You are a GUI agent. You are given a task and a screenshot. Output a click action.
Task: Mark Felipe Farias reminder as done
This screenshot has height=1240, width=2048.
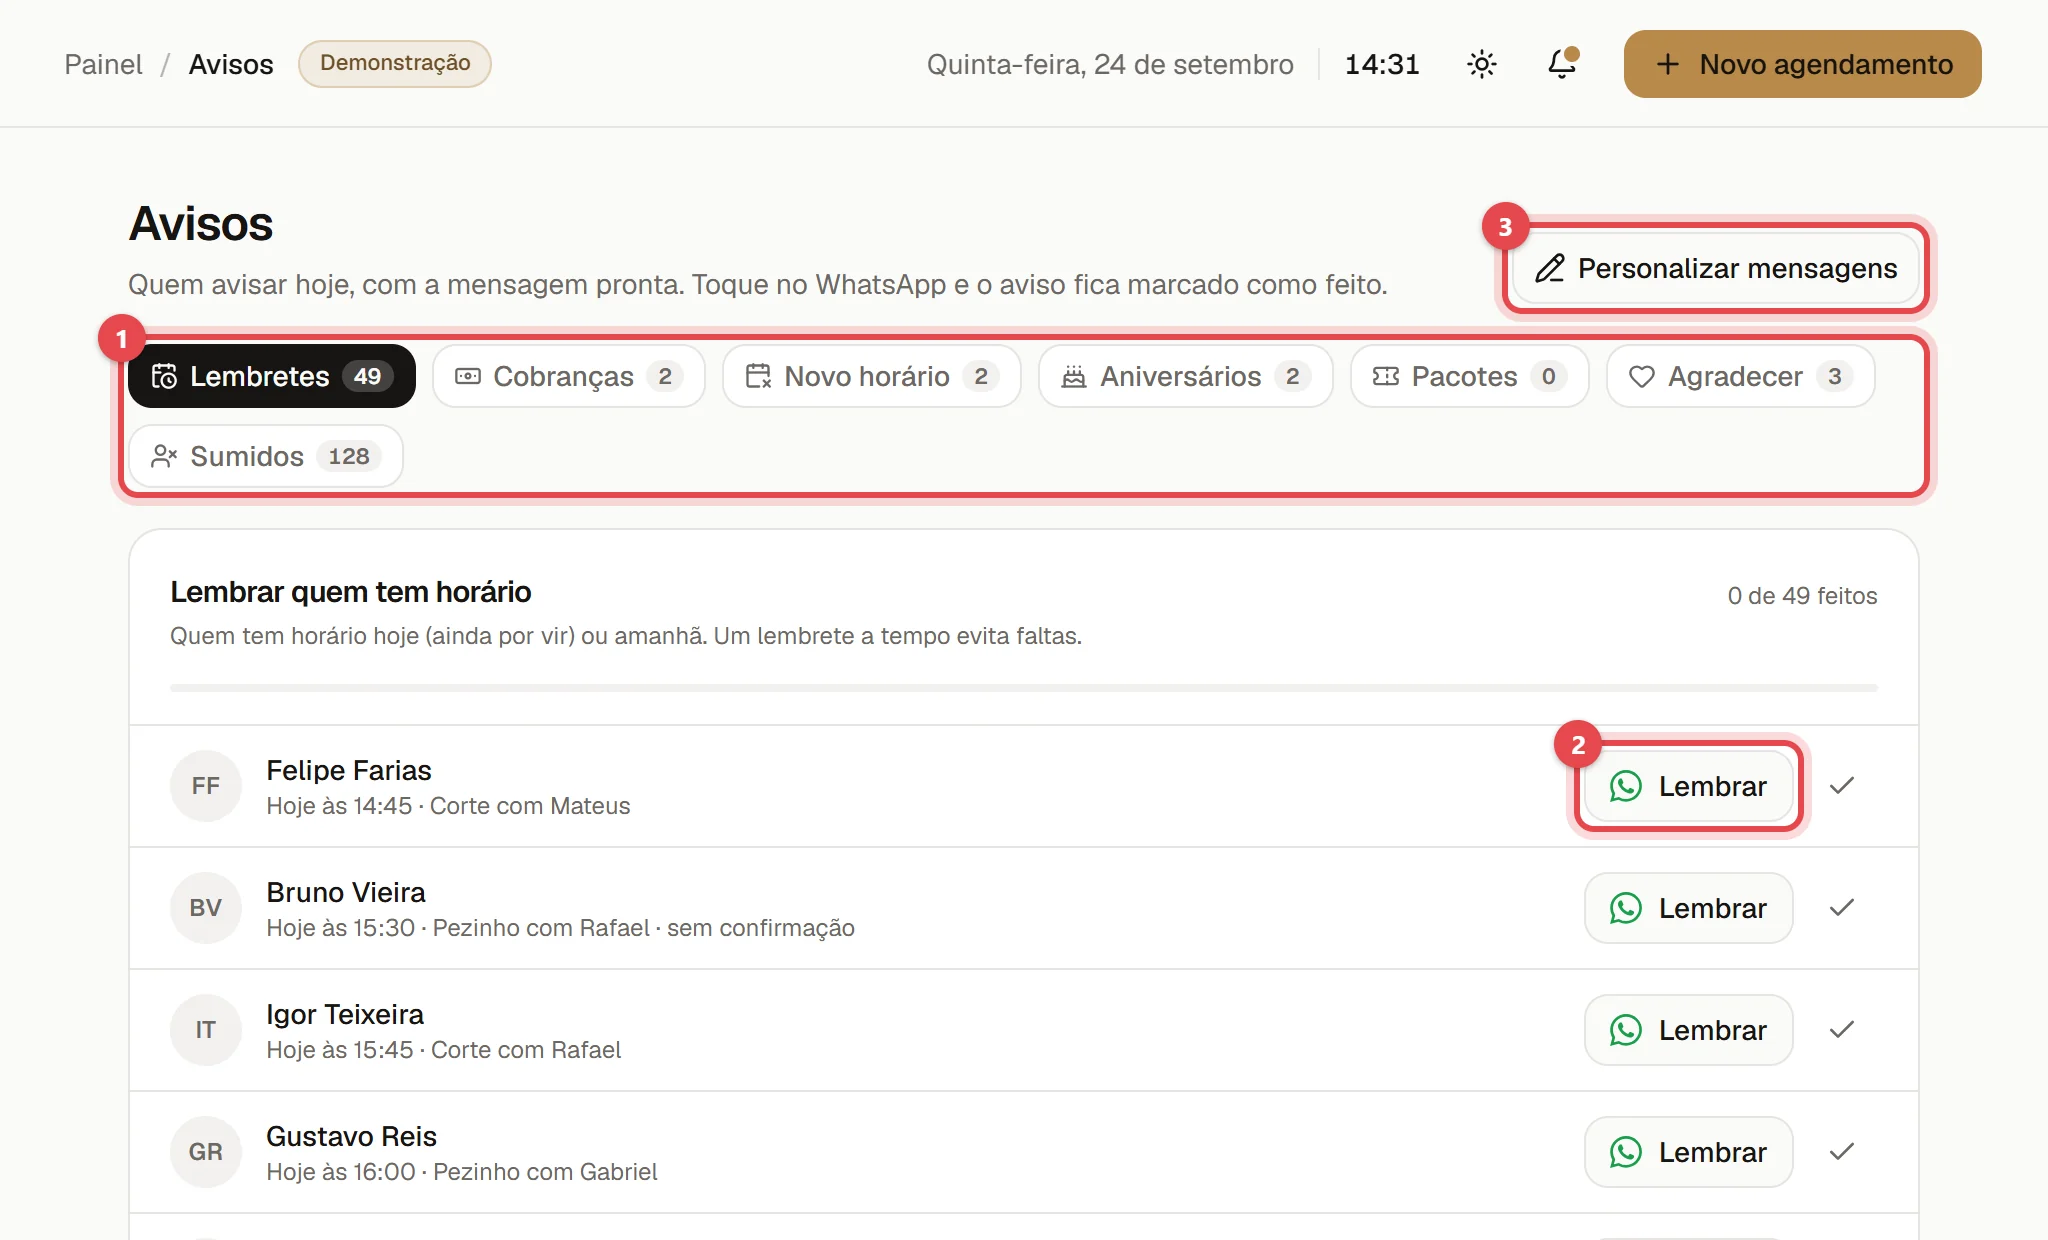pyautogui.click(x=1842, y=786)
